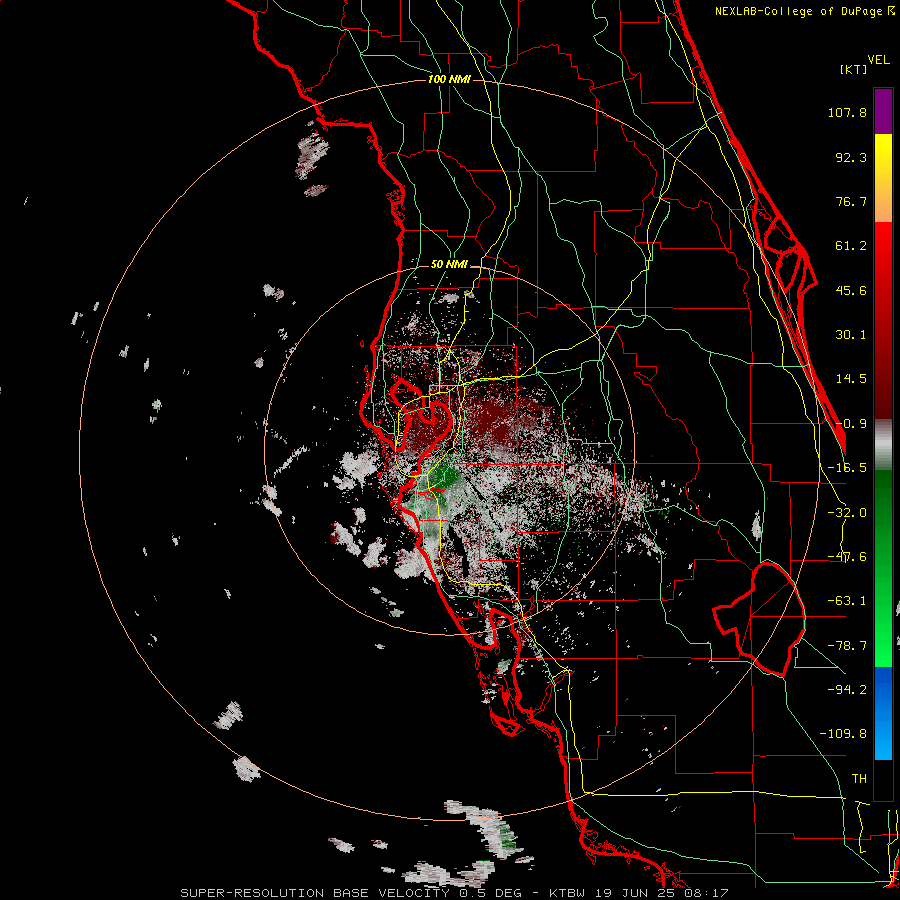The width and height of the screenshot is (900, 900).
Task: Select the -109.8 velocity scale value
Action: [x=843, y=734]
